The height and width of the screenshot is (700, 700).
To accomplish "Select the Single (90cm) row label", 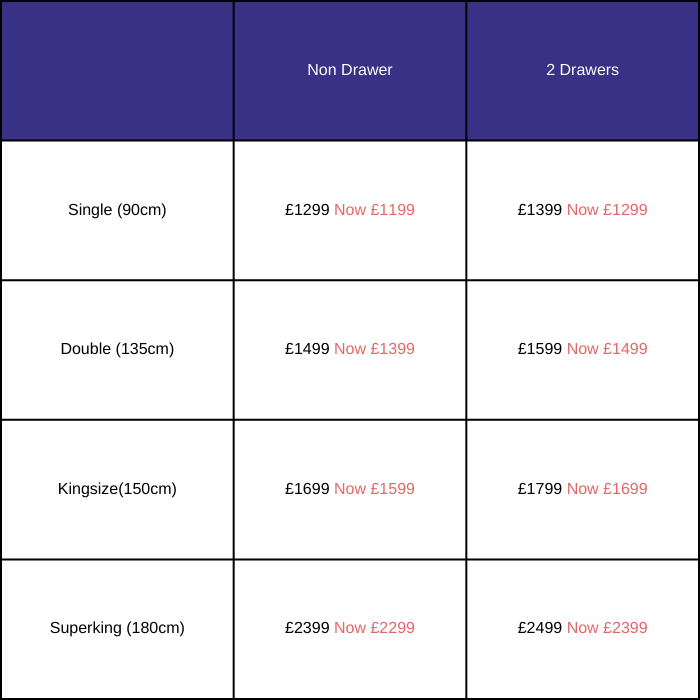I will 117,210.
